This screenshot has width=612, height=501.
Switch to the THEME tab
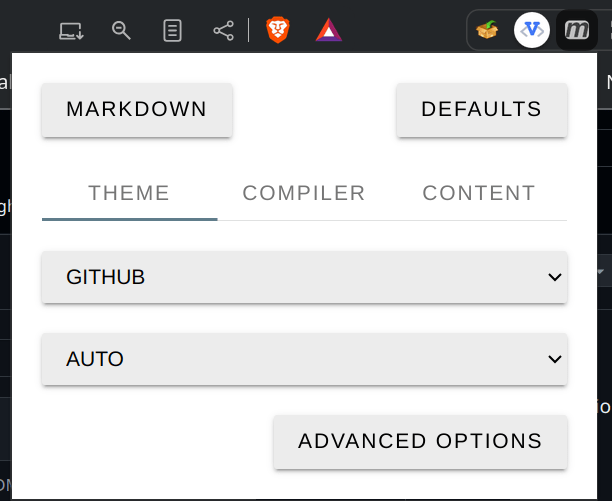129,193
